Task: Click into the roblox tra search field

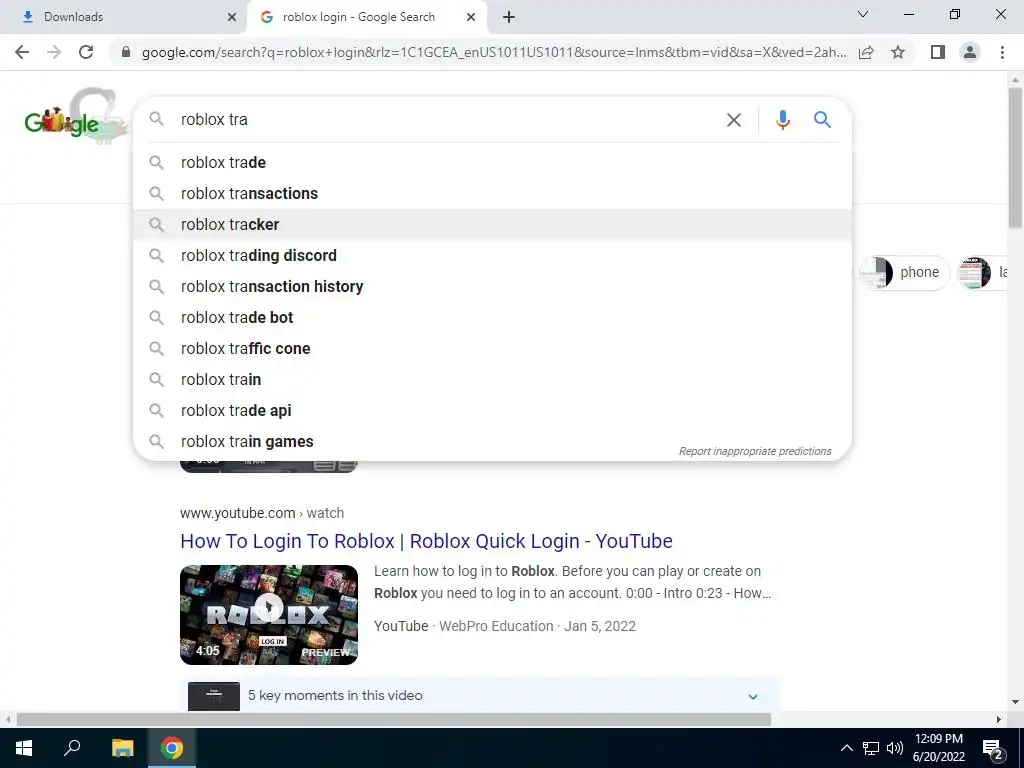Action: 447,120
